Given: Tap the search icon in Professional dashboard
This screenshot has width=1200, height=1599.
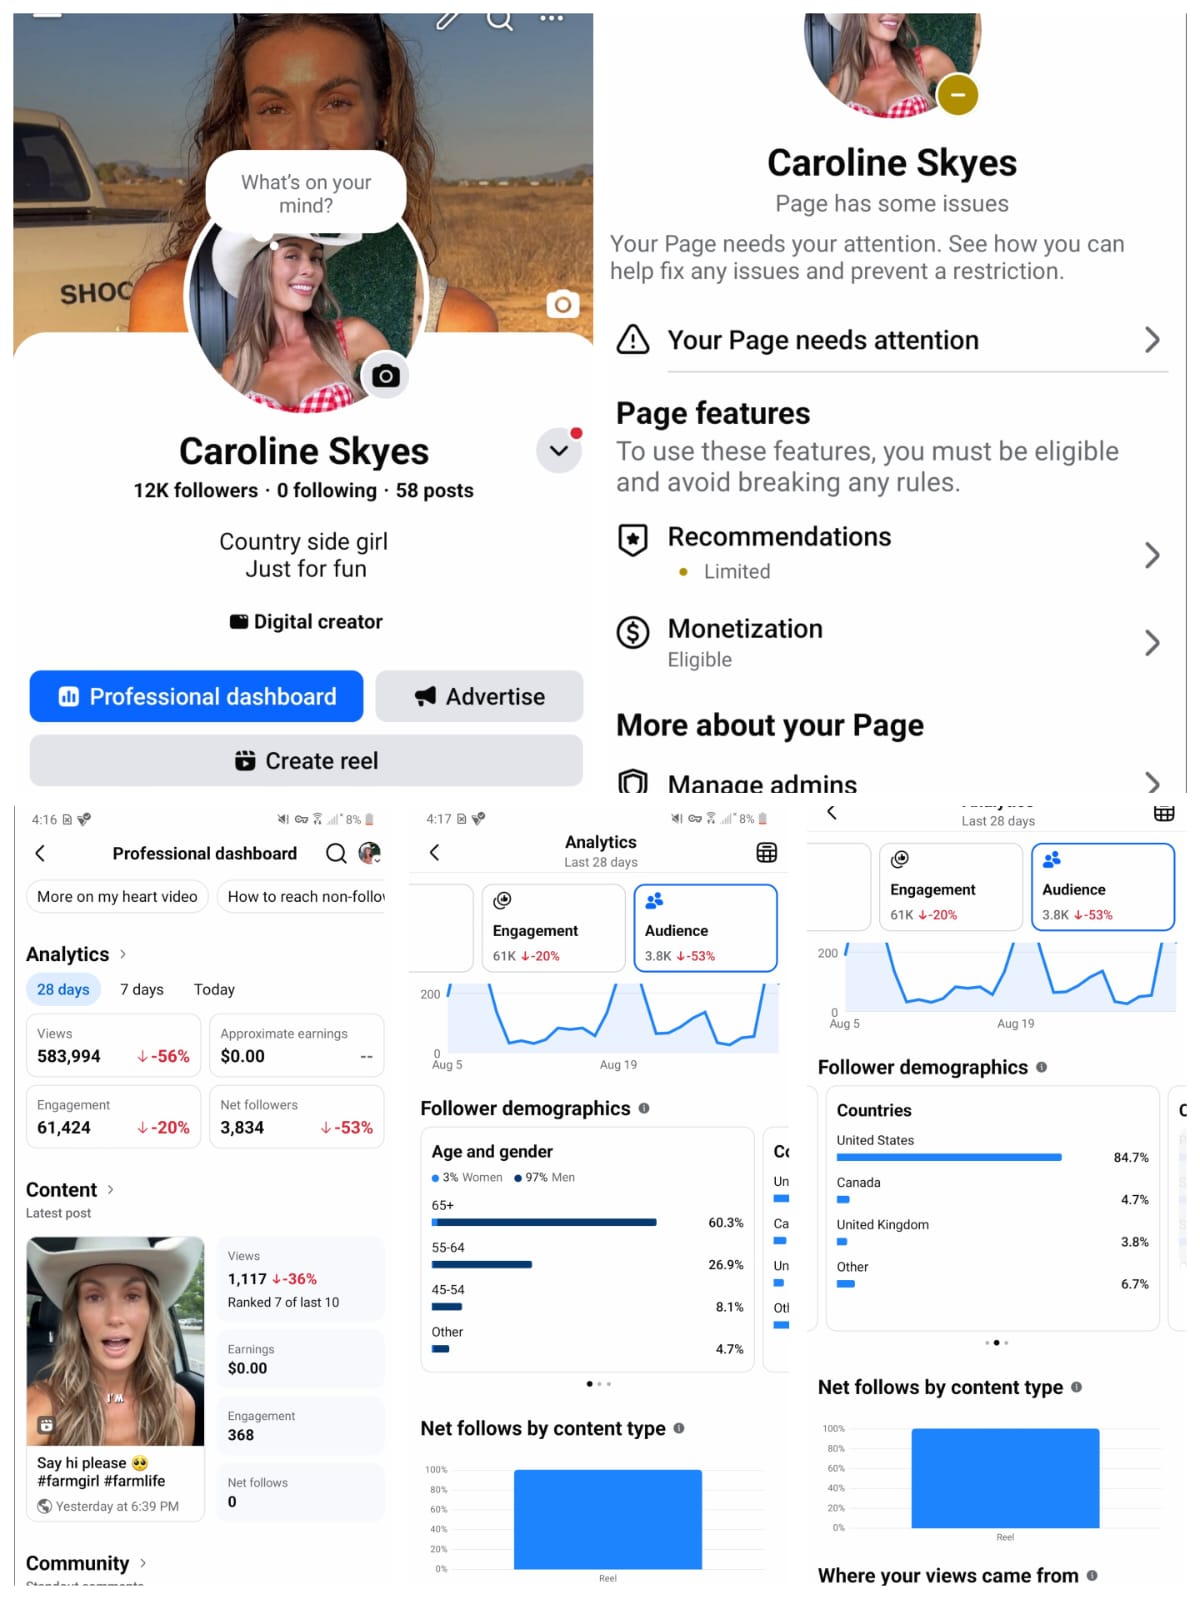Looking at the screenshot, I should pos(336,853).
